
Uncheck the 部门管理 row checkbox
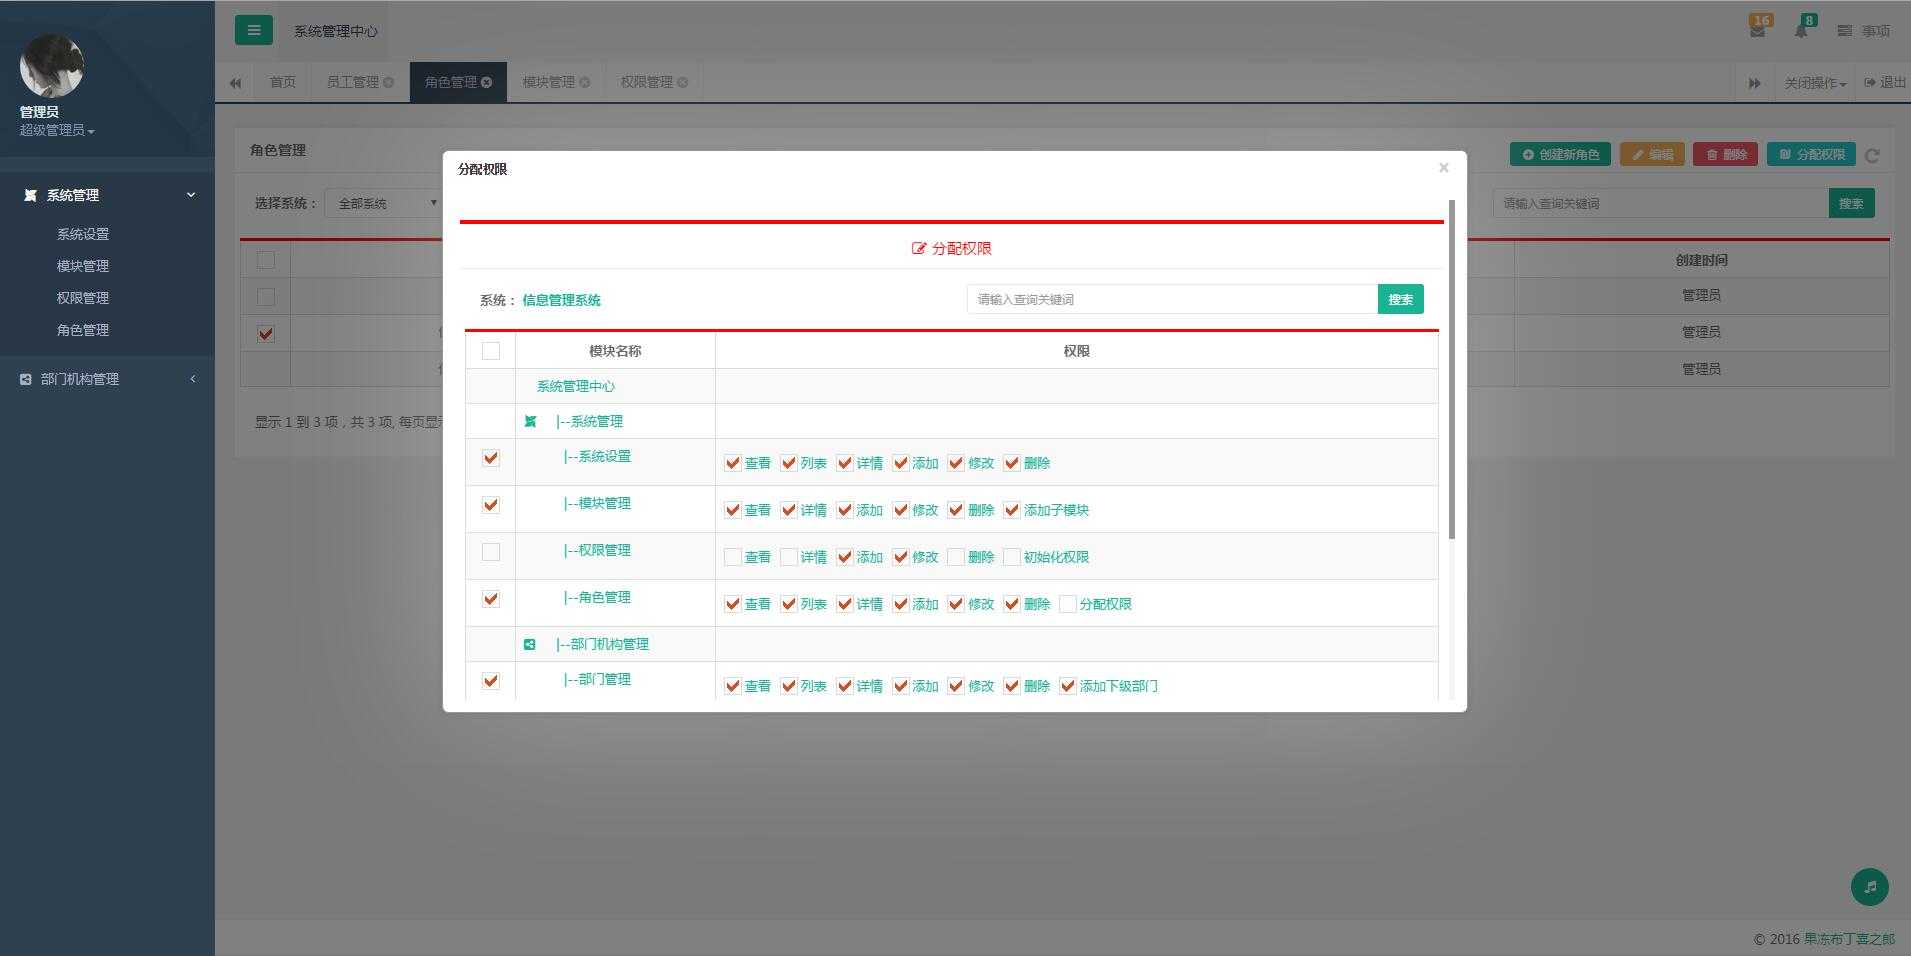[491, 681]
